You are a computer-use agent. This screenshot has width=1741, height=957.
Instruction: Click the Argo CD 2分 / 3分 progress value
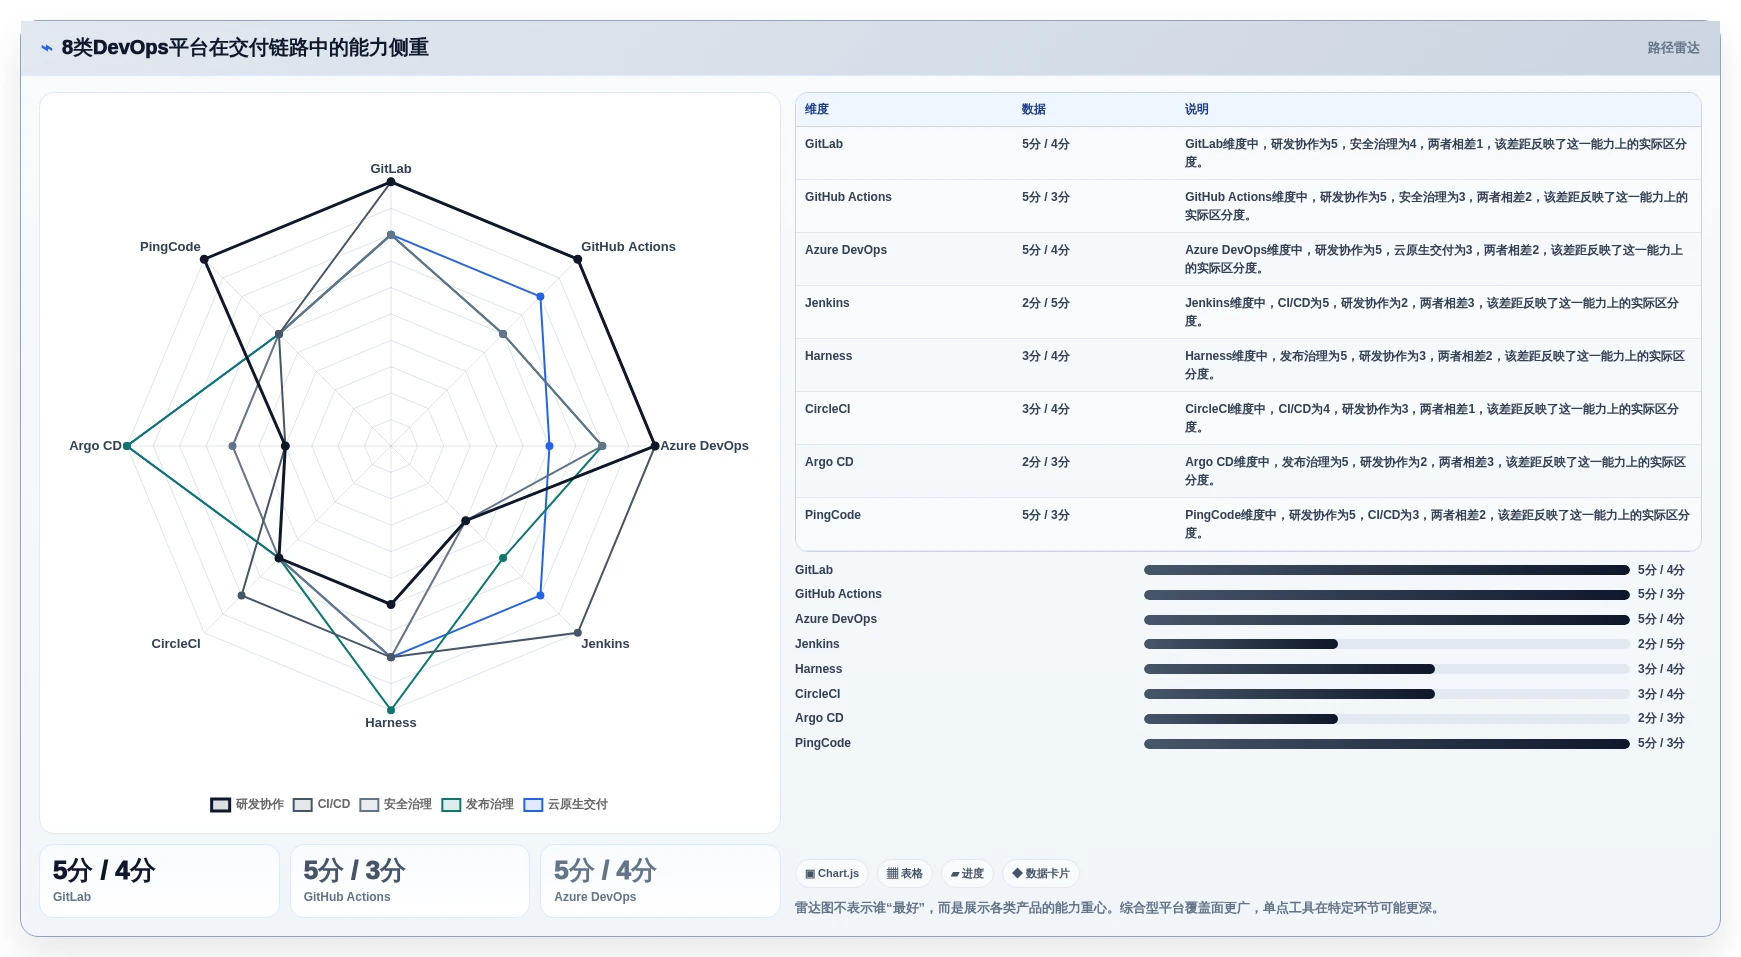tap(1661, 719)
